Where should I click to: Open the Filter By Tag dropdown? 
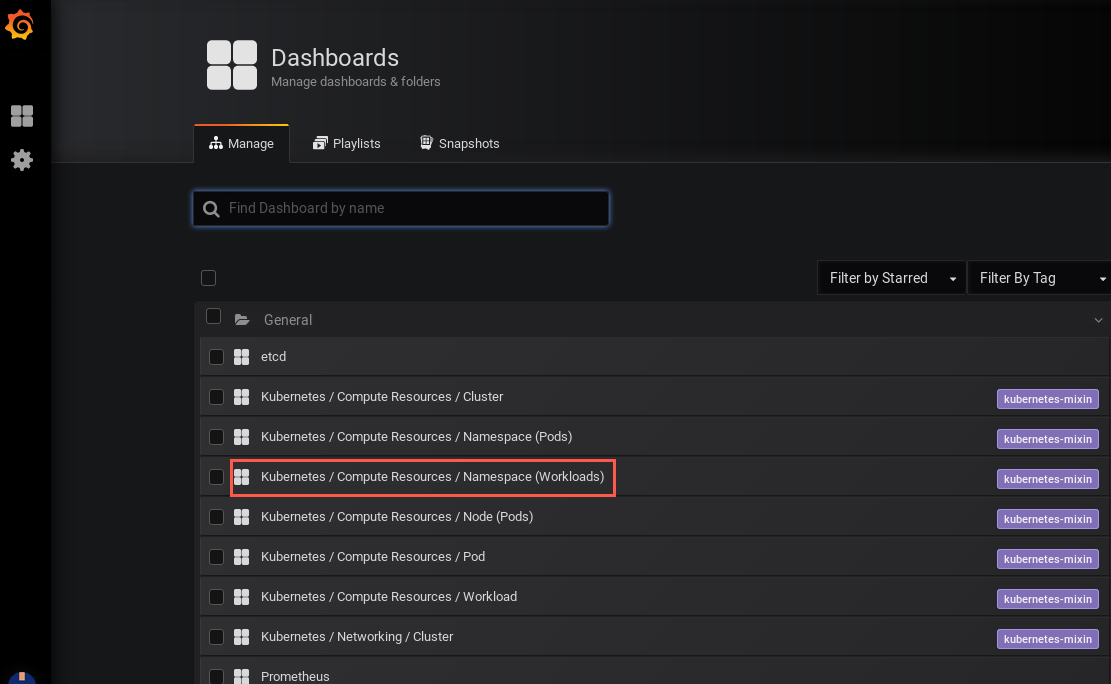[1039, 278]
